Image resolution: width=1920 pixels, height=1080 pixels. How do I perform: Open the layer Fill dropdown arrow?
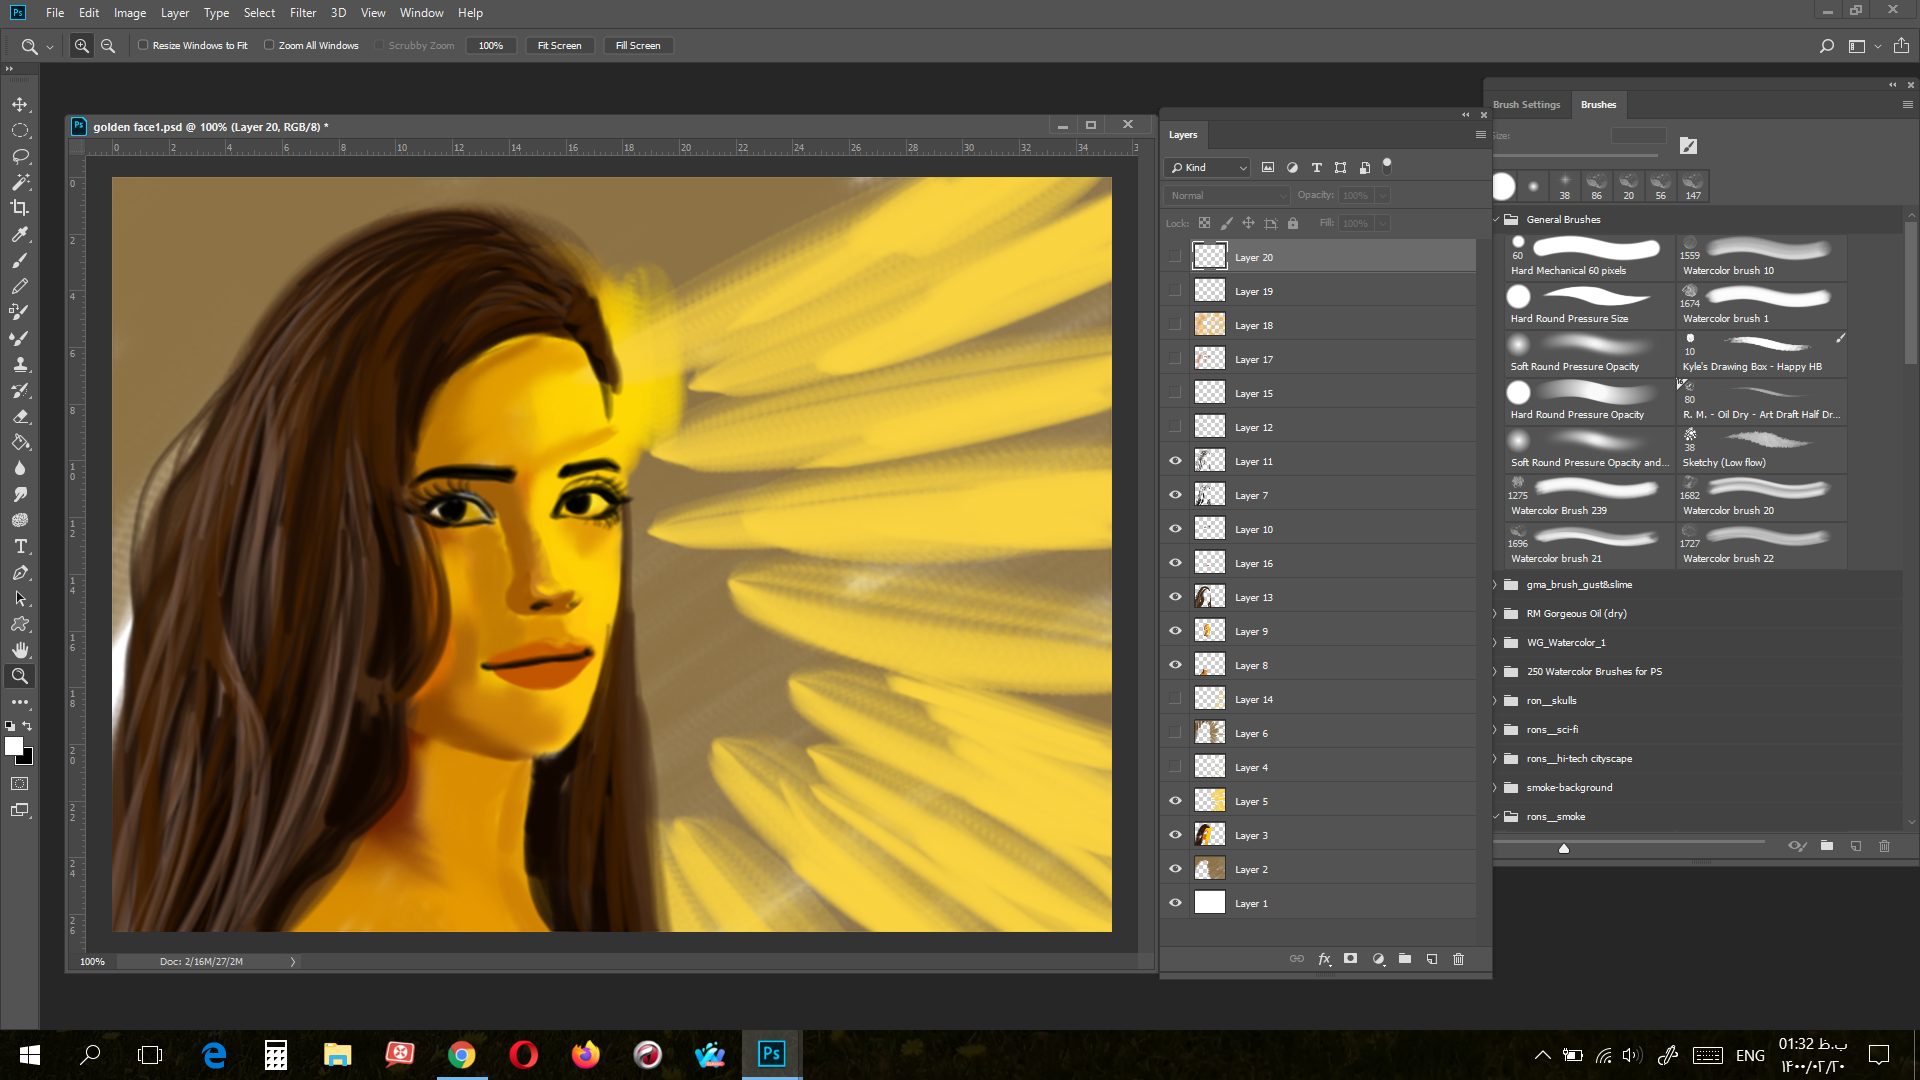(1382, 223)
